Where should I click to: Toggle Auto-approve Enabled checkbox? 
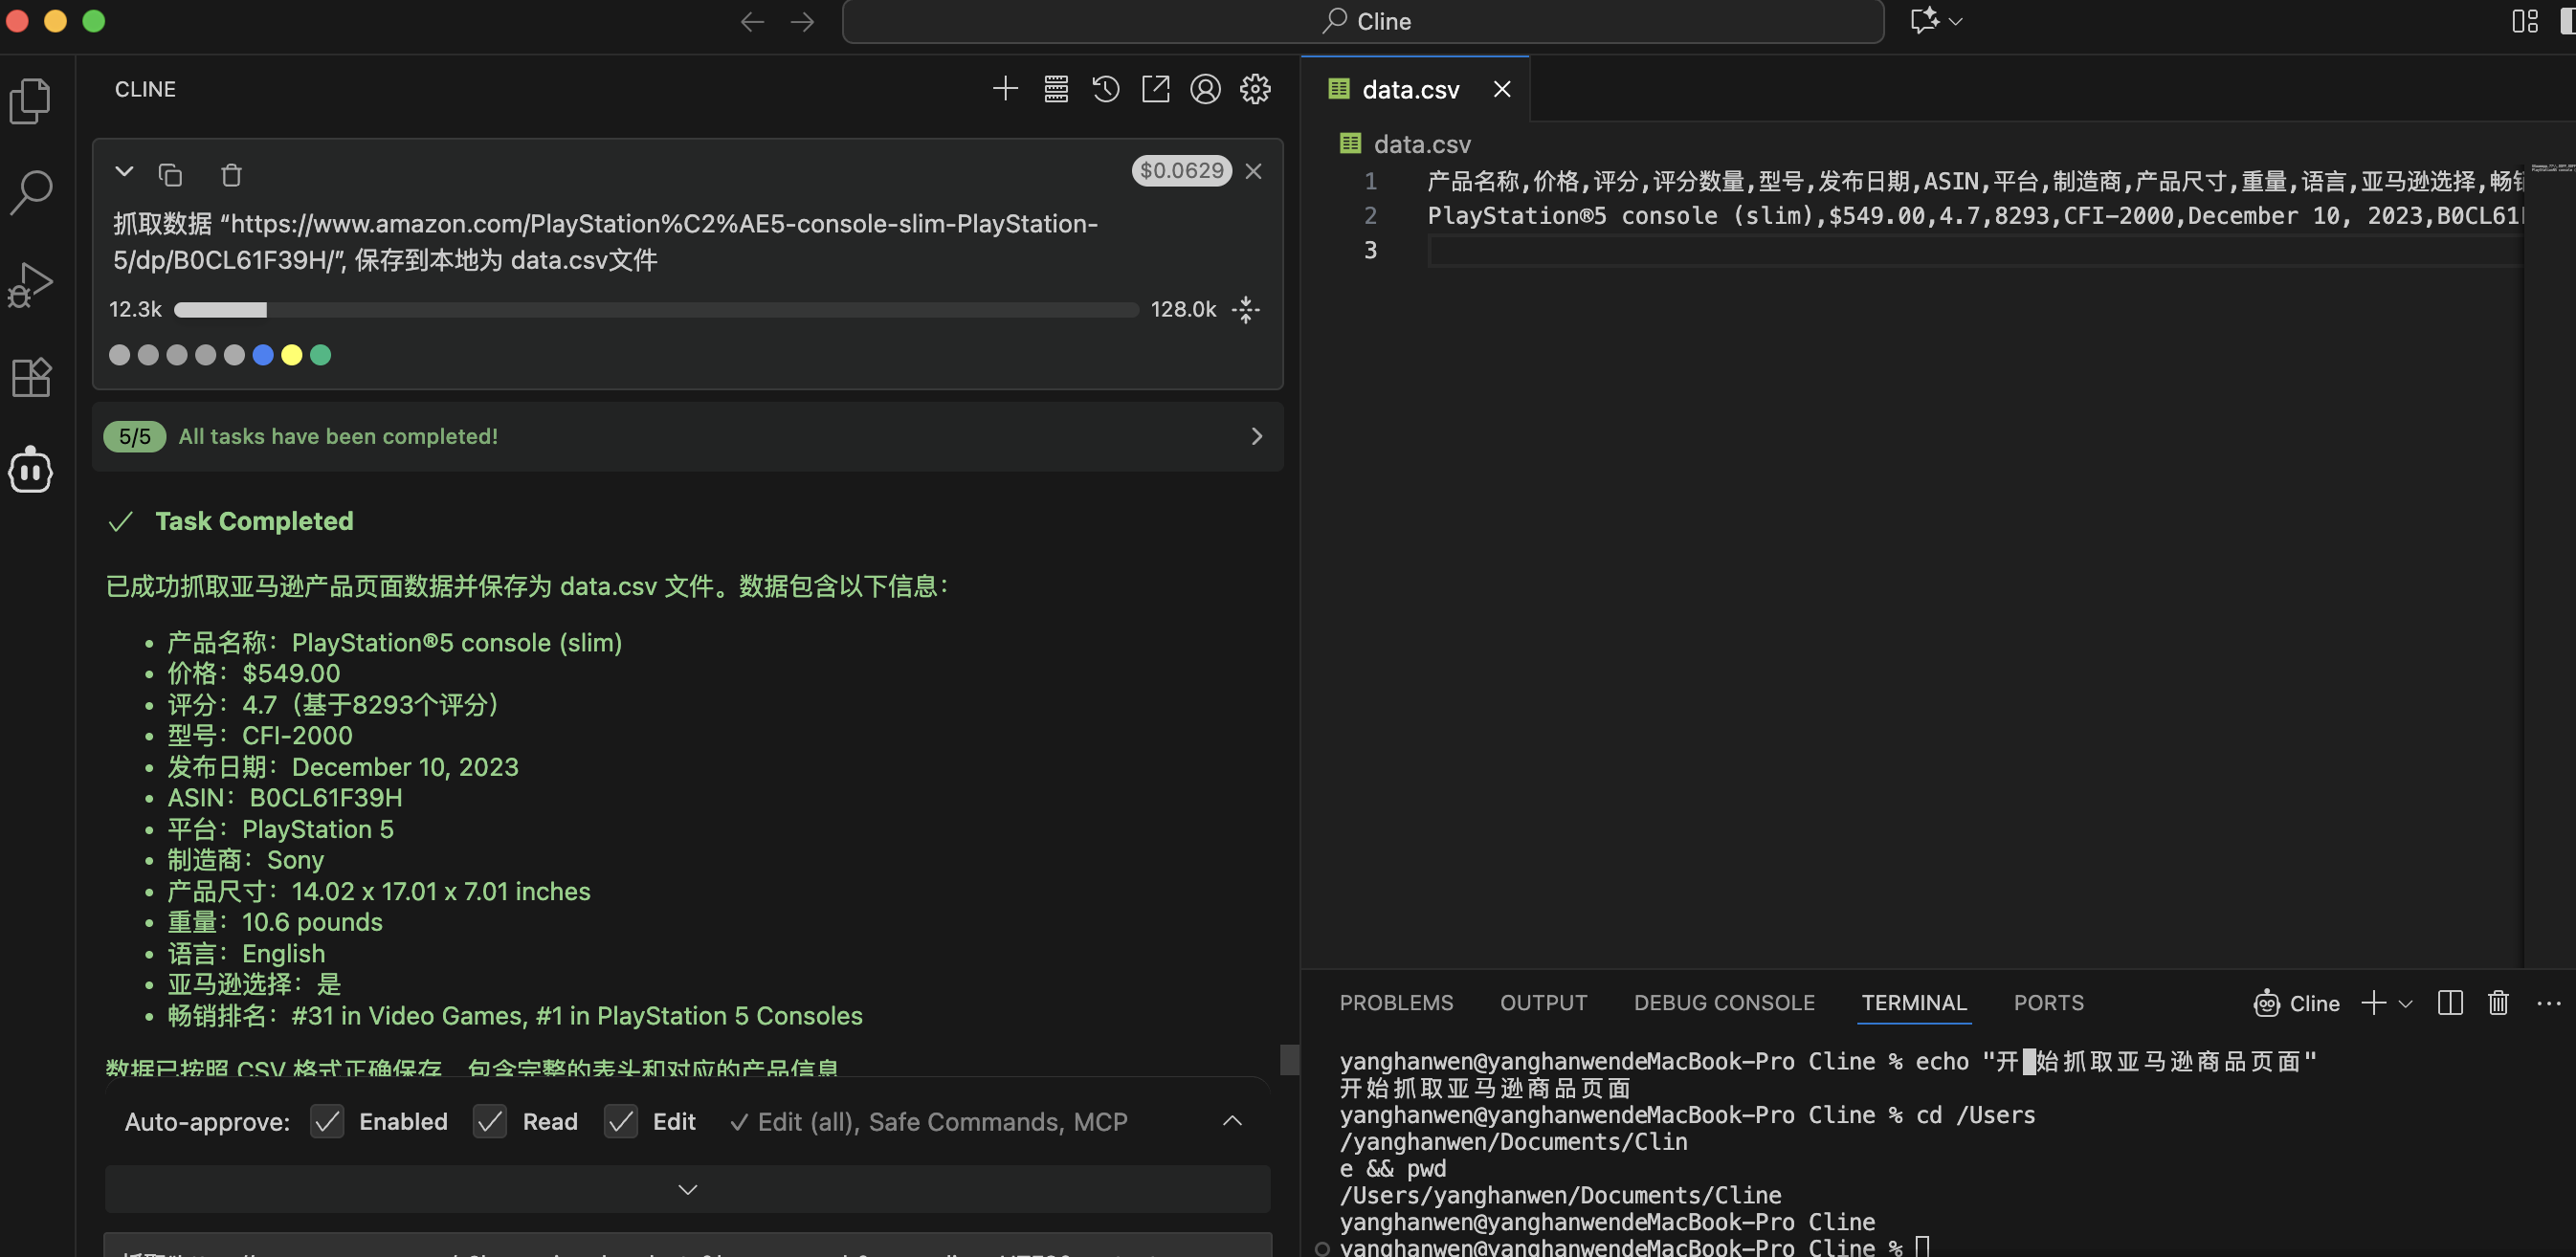pos(327,1122)
